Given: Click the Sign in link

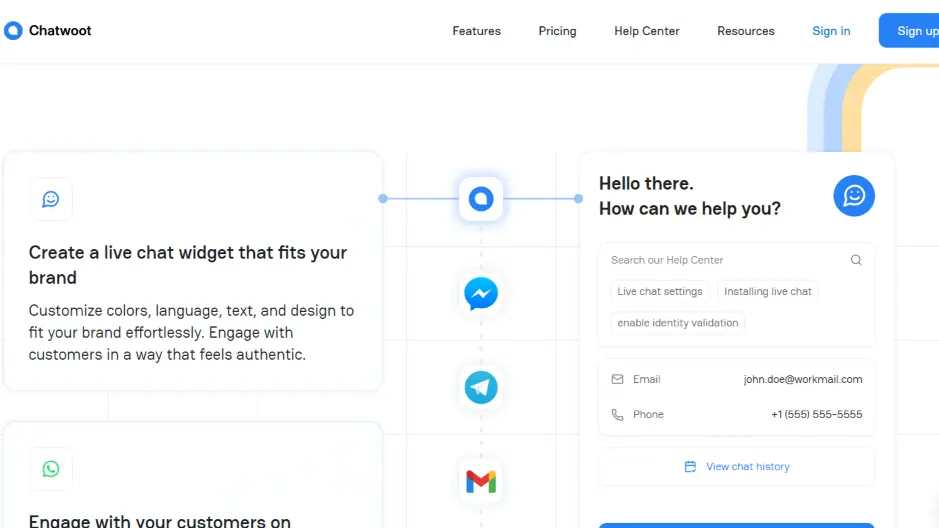Looking at the screenshot, I should pos(831,31).
